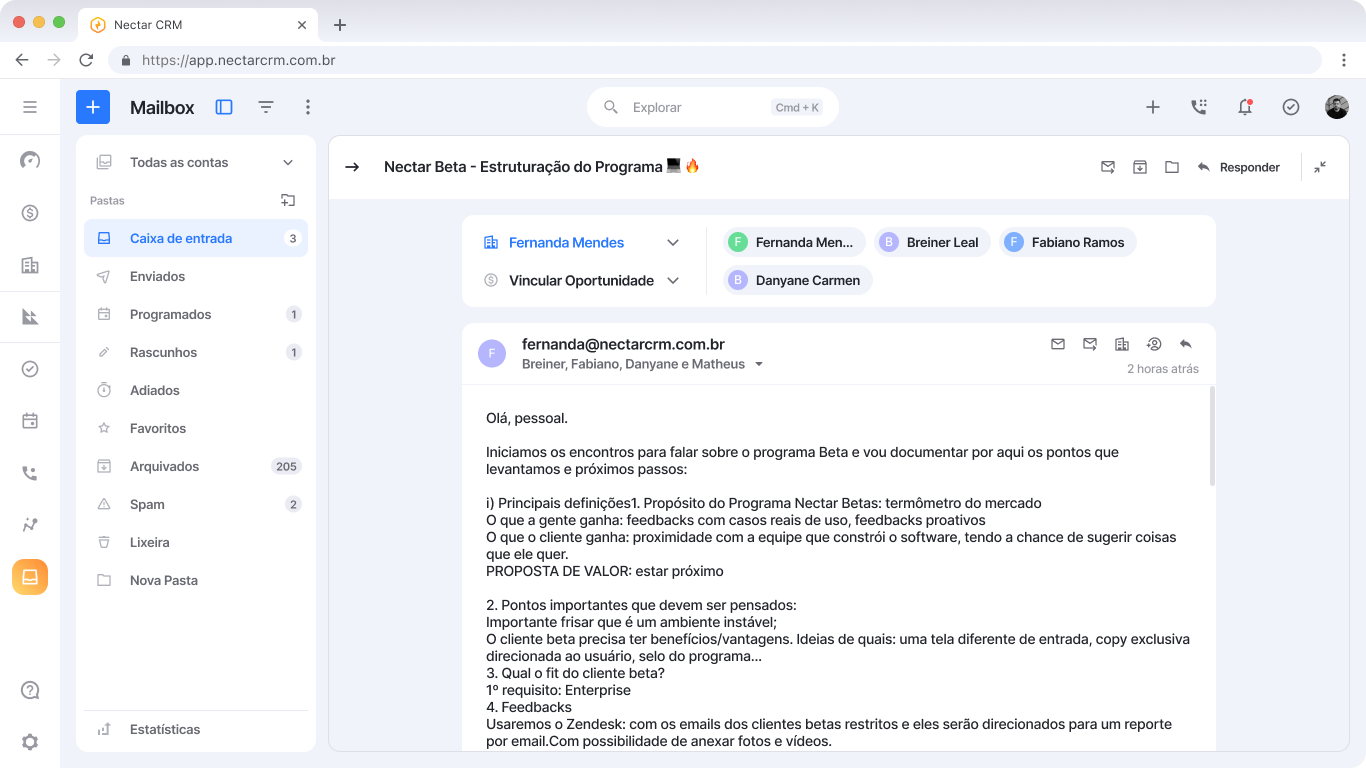Click the "2 horas atrás" timestamp
1366x768 pixels.
point(1162,369)
